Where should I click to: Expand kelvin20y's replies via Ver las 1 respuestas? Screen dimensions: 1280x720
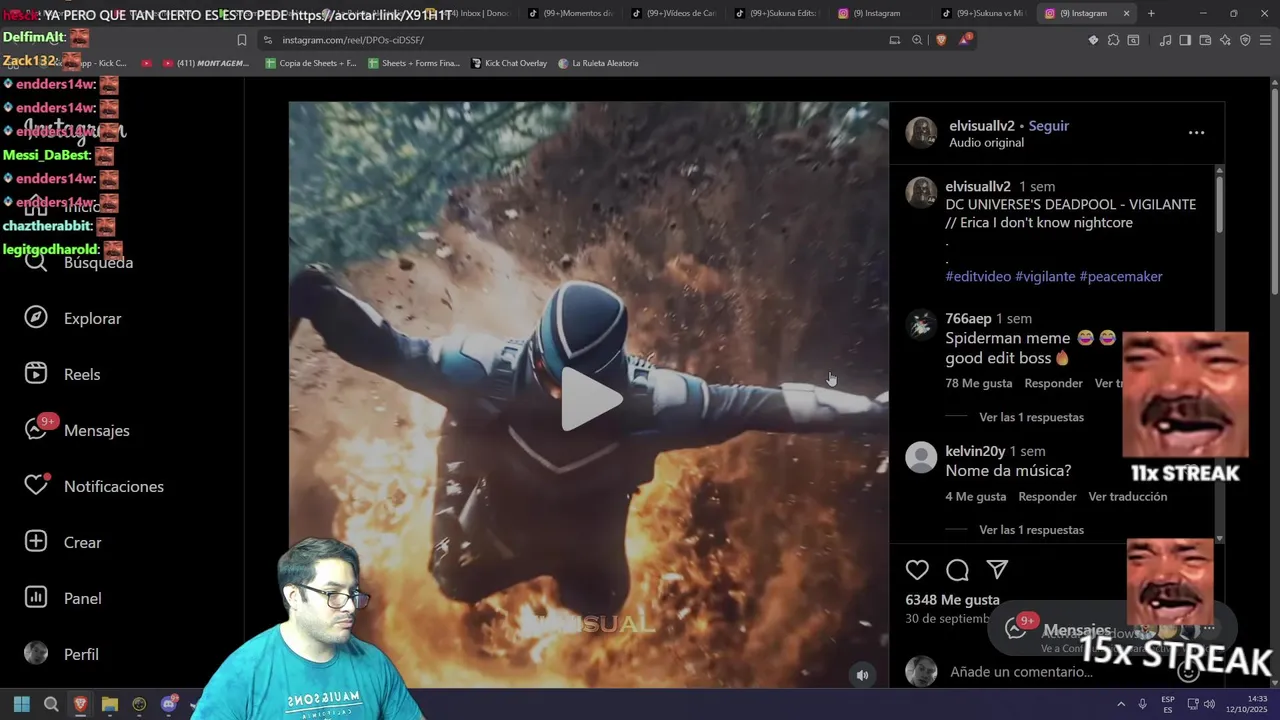pos(1031,530)
